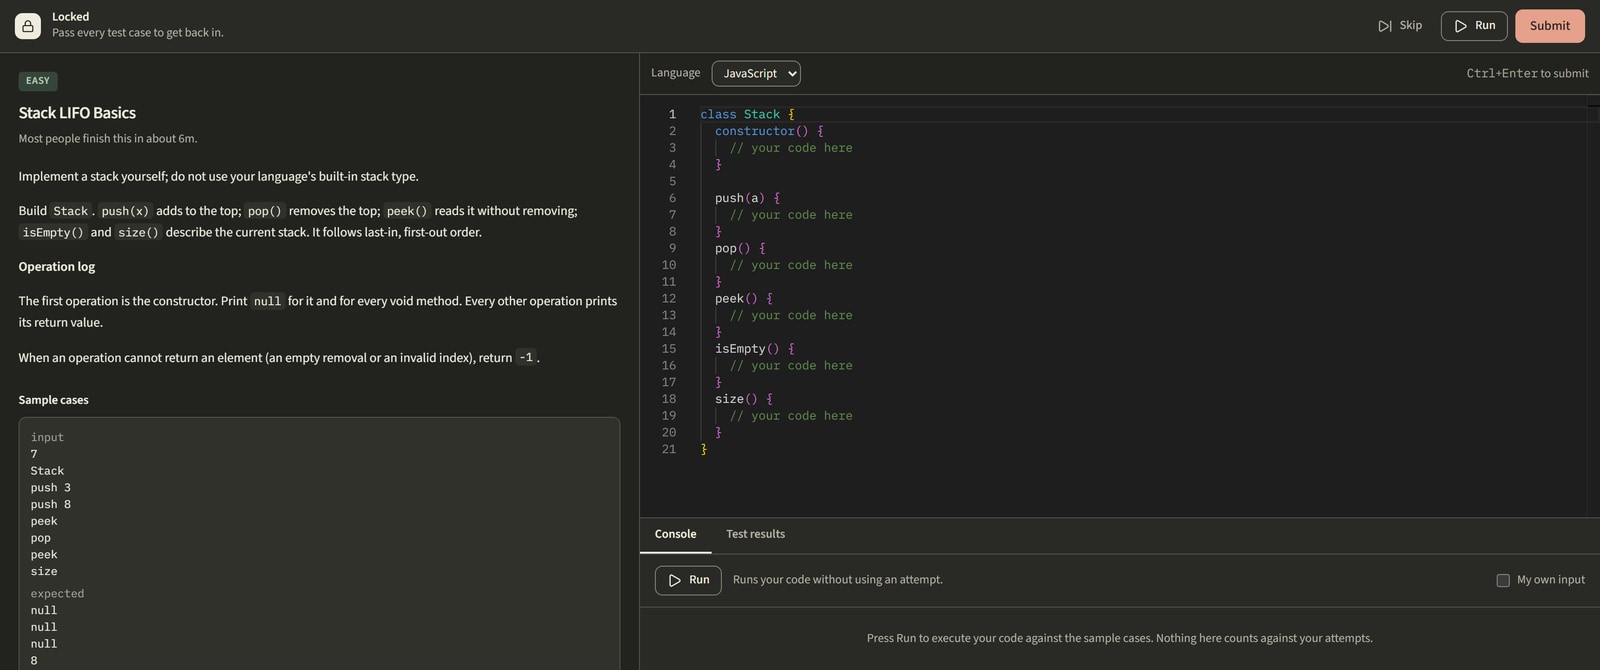Click line number 21 in gutter
The height and width of the screenshot is (670, 1600).
click(x=668, y=449)
